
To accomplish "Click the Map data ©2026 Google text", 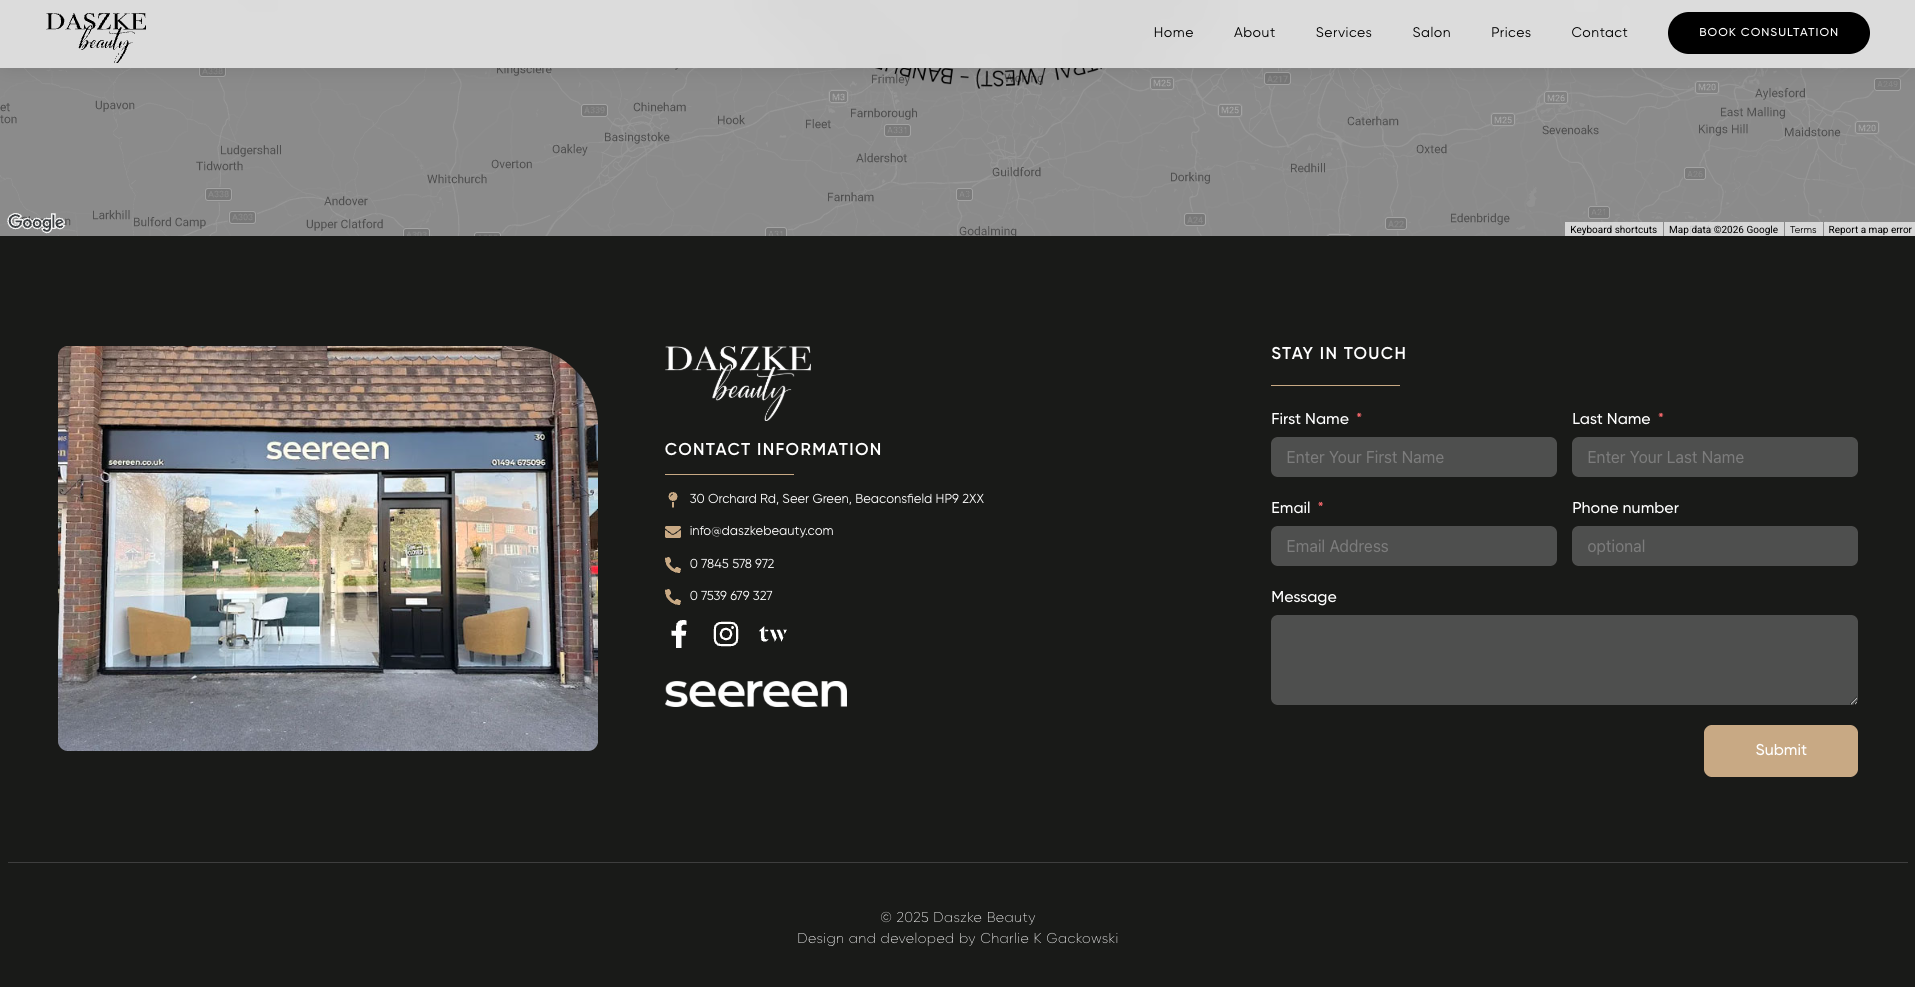I will pos(1723,230).
